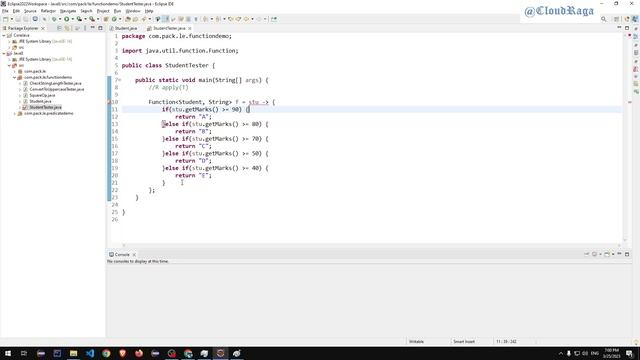
Task: Open the Window menu
Action: 133,11
